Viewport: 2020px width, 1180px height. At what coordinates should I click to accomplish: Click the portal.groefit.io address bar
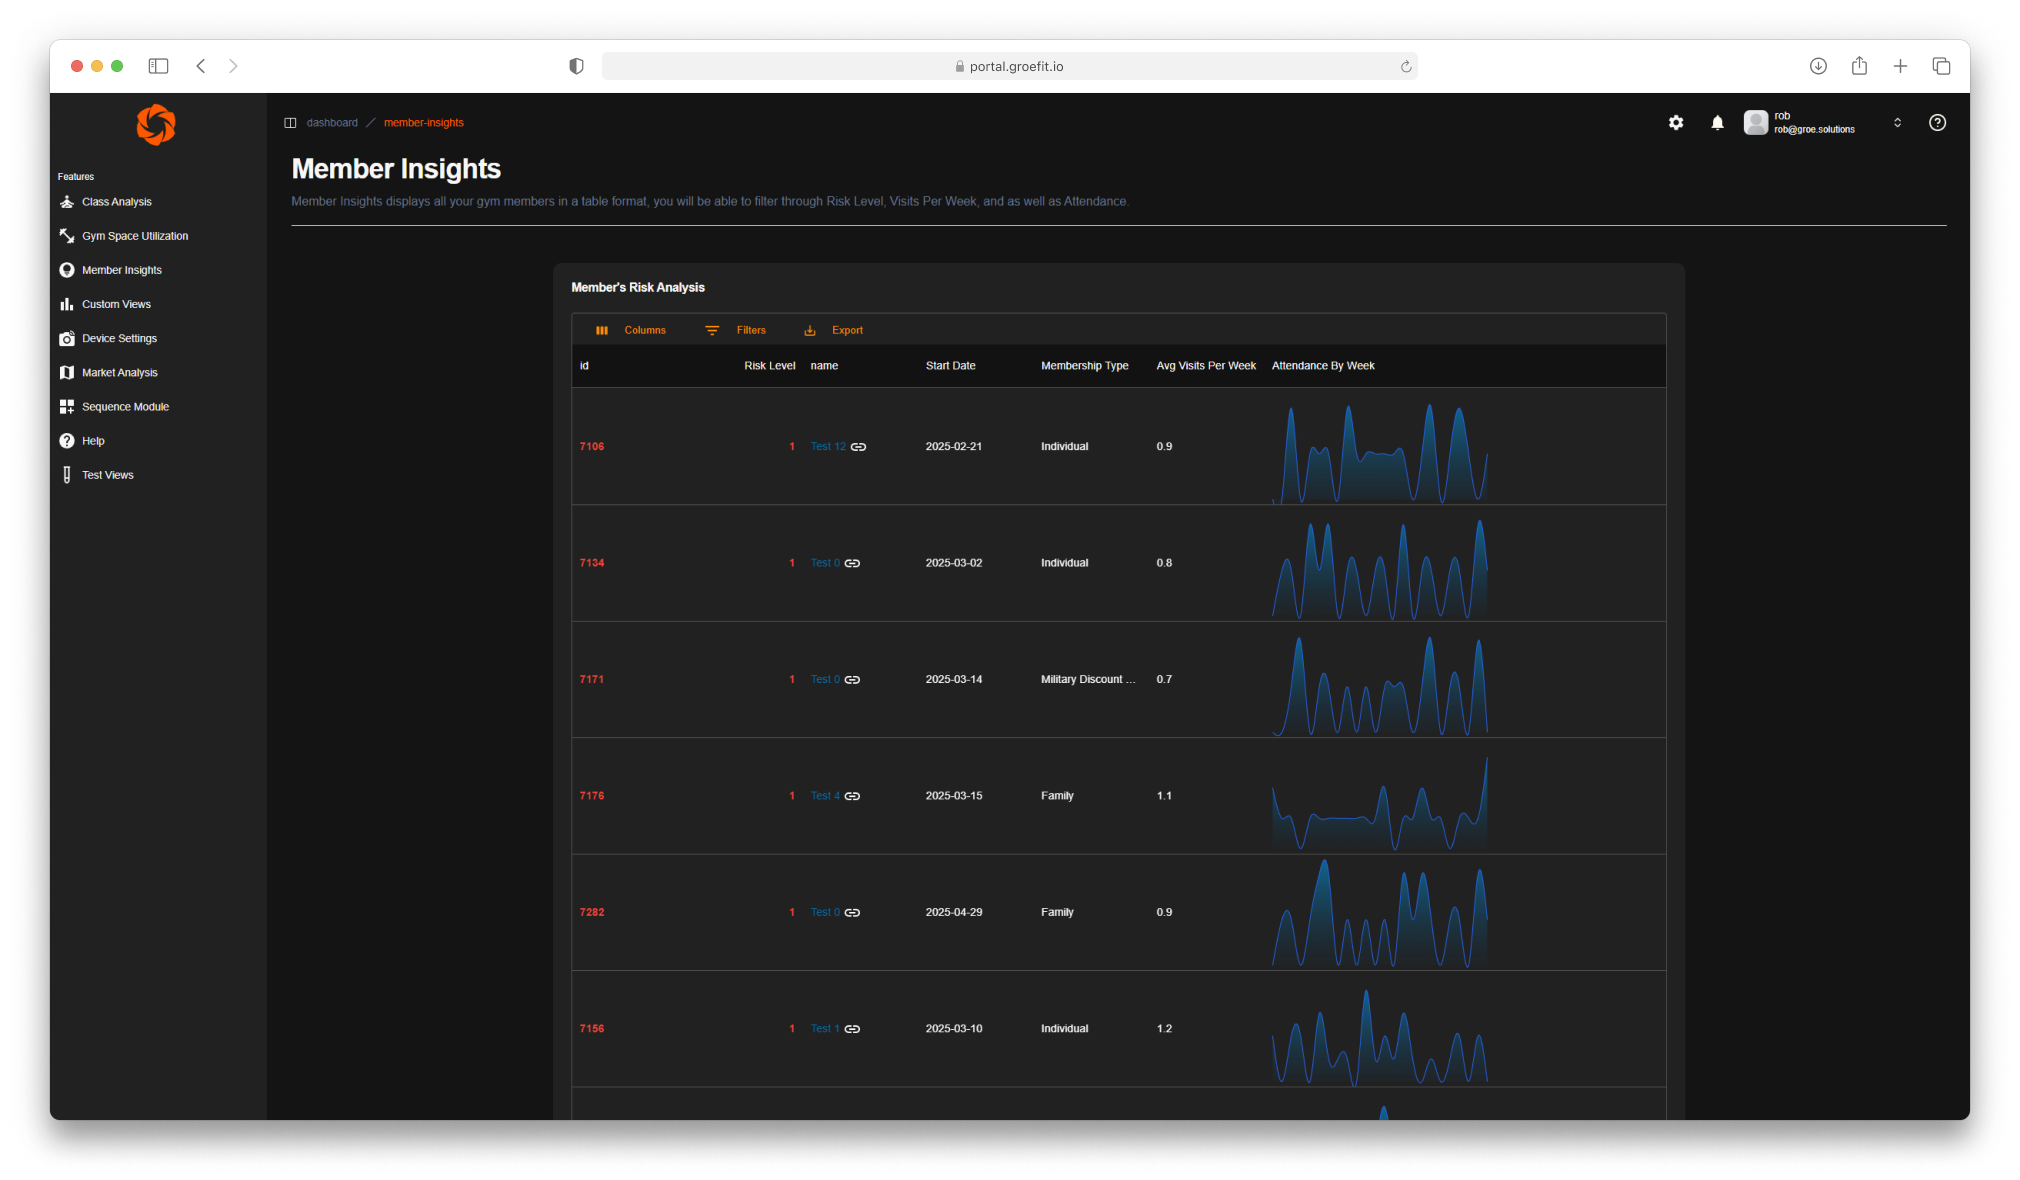[1009, 66]
